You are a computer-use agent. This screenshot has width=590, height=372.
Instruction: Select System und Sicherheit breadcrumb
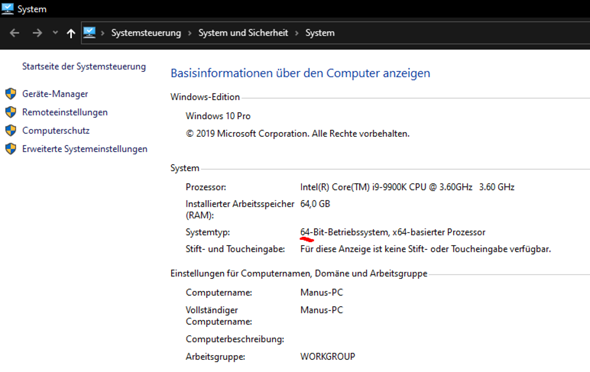(243, 33)
